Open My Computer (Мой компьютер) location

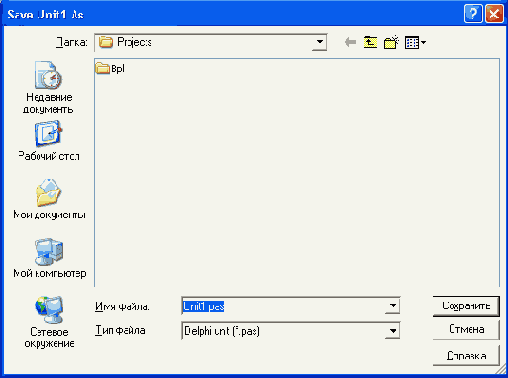(49, 258)
